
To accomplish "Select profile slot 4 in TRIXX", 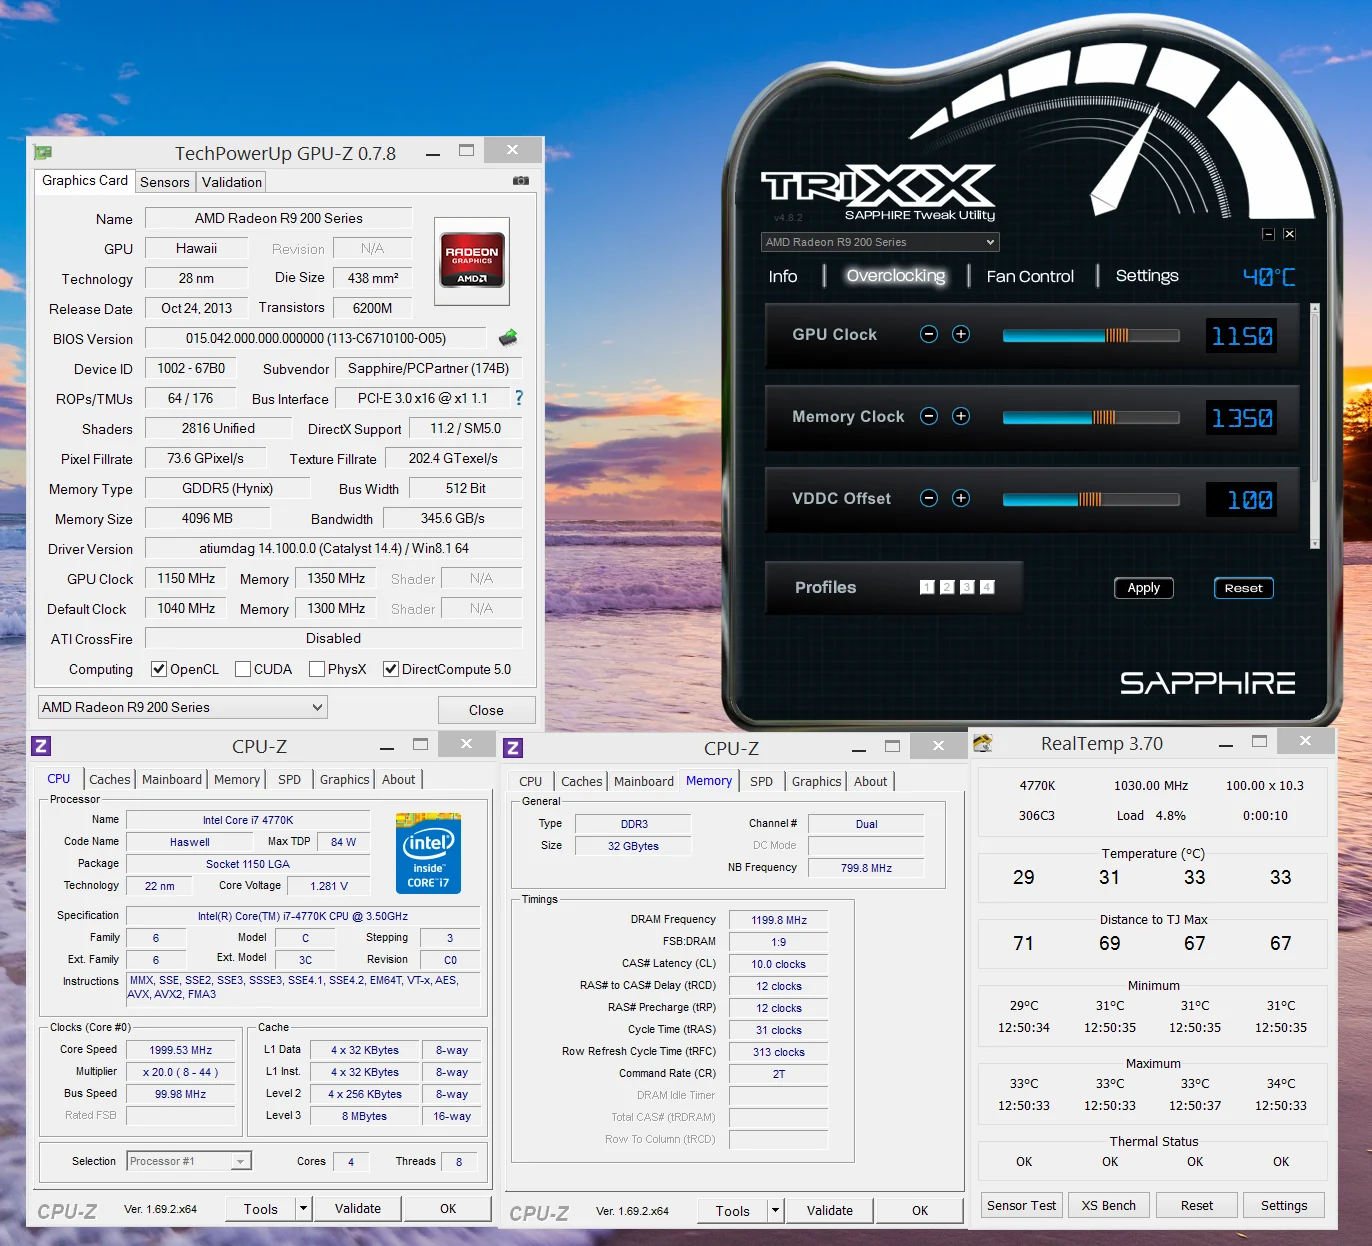I will click(987, 588).
